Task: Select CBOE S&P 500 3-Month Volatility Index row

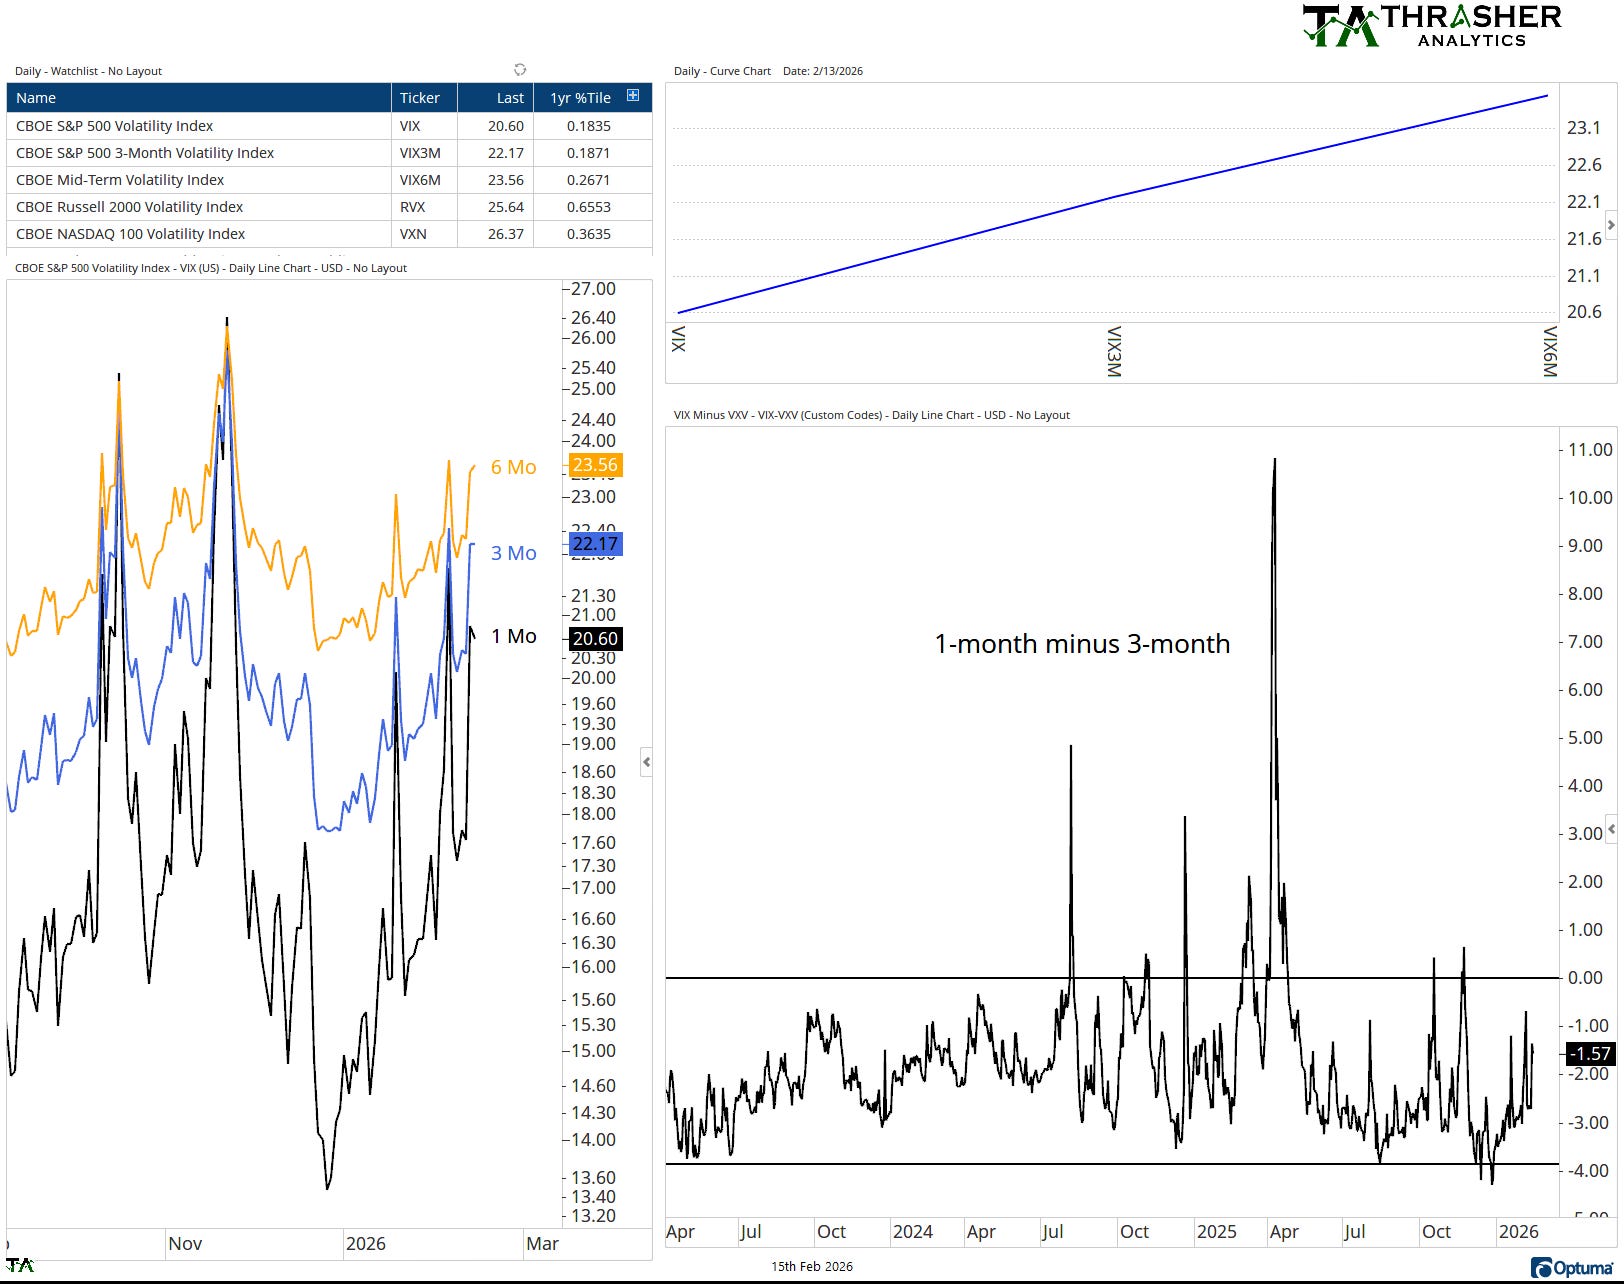Action: [x=329, y=153]
